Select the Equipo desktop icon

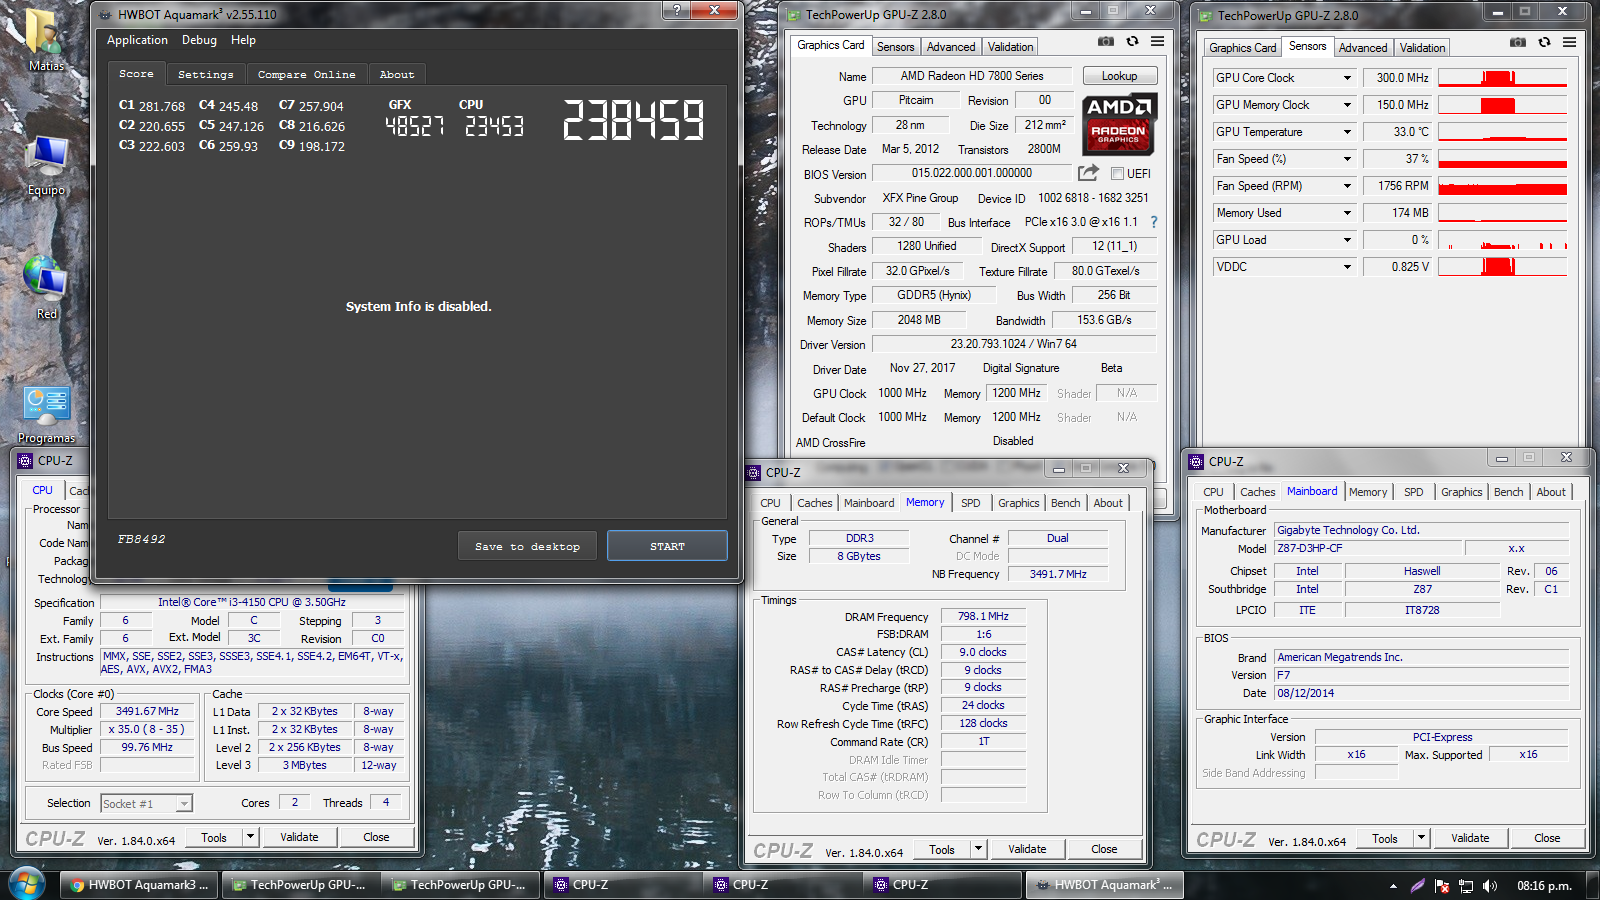point(46,166)
